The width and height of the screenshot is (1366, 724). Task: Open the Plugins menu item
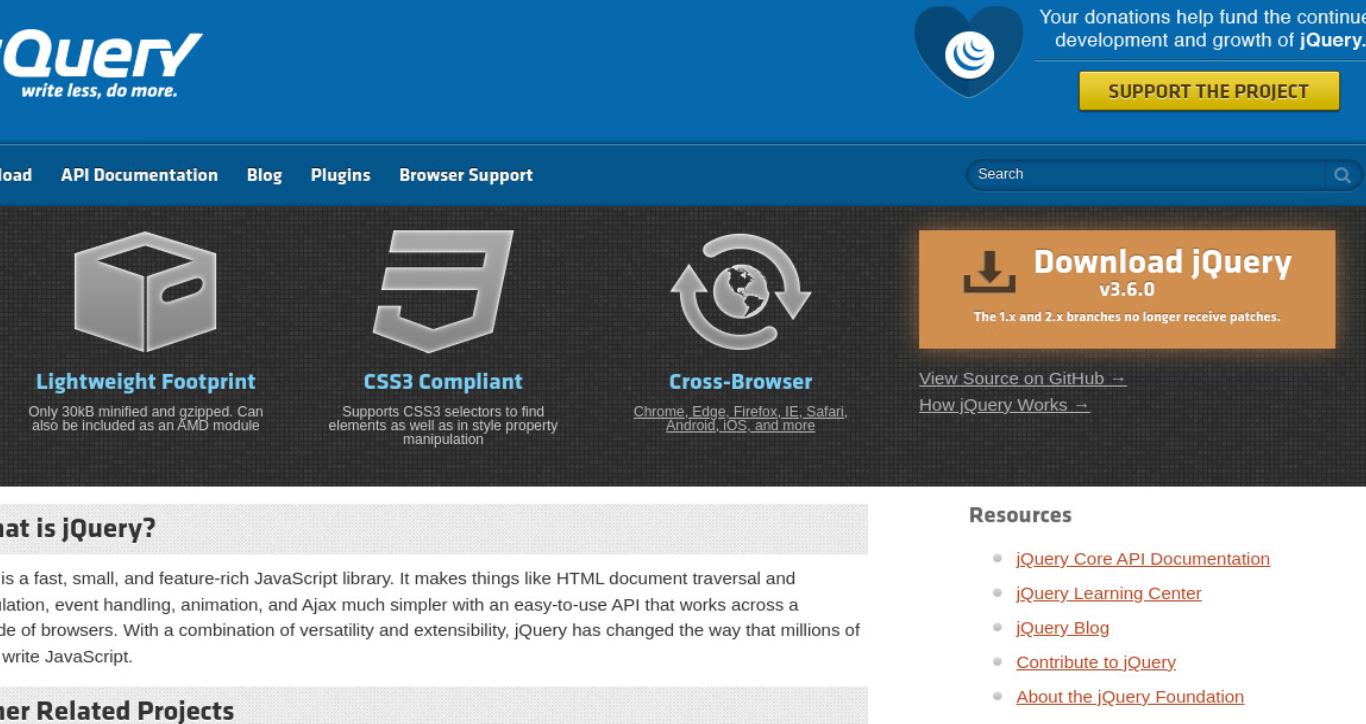(340, 175)
